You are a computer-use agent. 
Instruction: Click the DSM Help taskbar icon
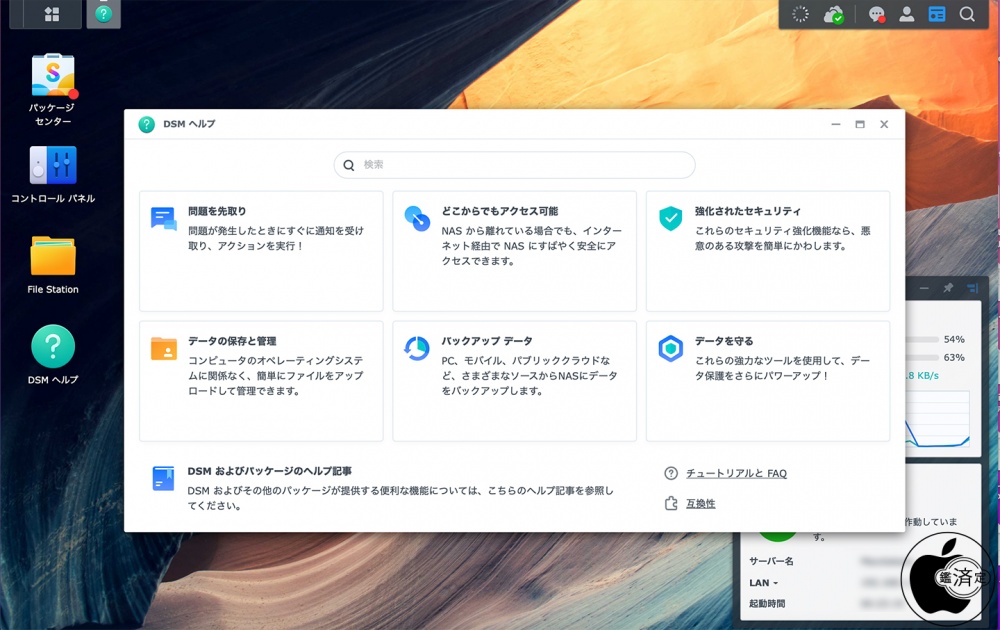tap(103, 14)
